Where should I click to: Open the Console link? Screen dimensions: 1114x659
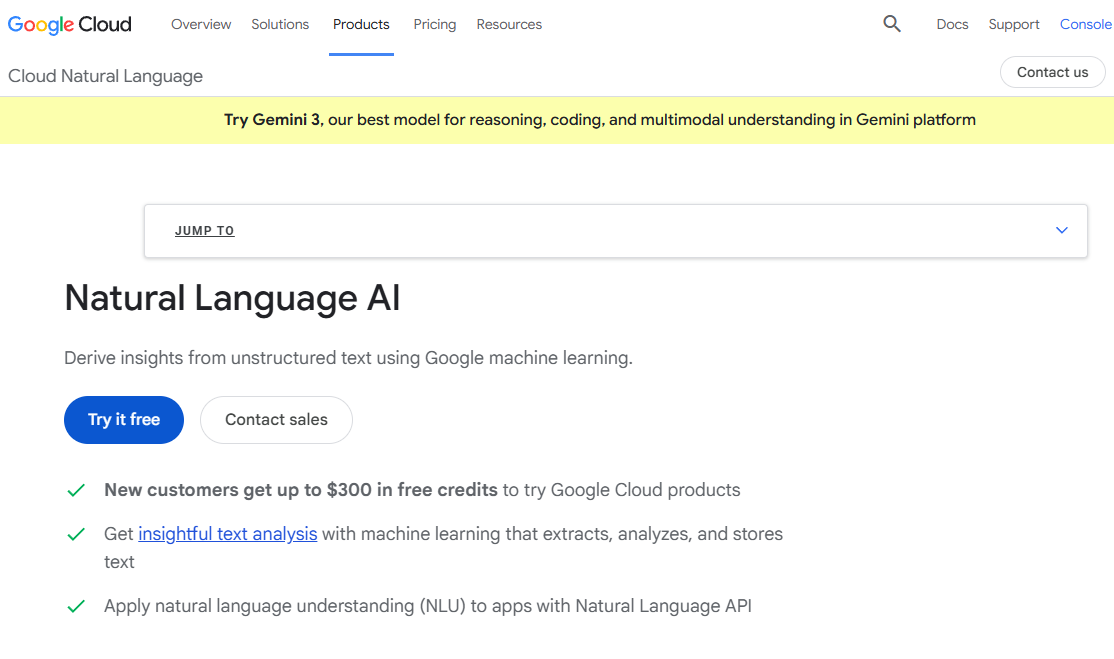click(1086, 24)
